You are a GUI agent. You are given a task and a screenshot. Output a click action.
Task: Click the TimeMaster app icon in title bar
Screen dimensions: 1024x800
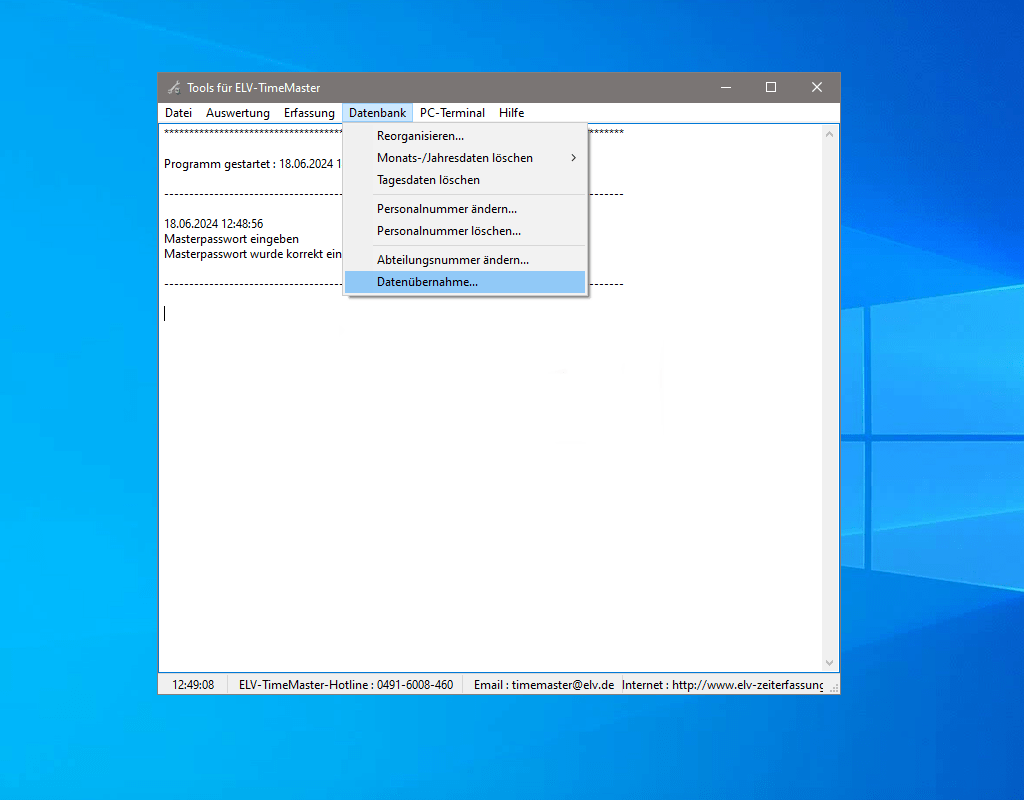(x=174, y=88)
